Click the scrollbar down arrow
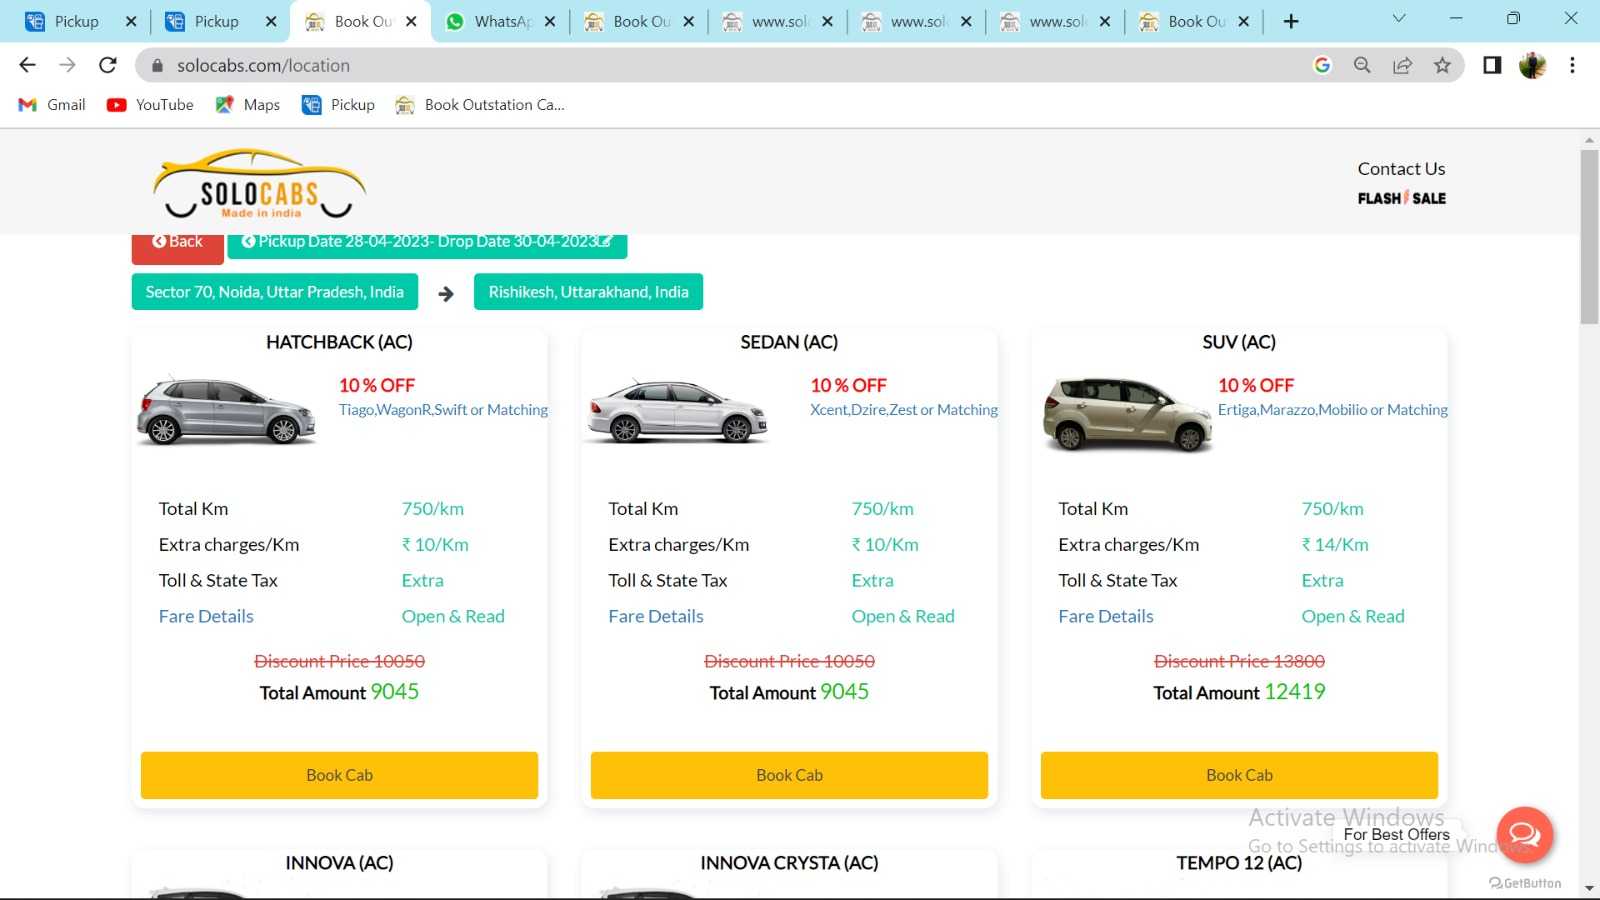The image size is (1600, 900). (1589, 888)
